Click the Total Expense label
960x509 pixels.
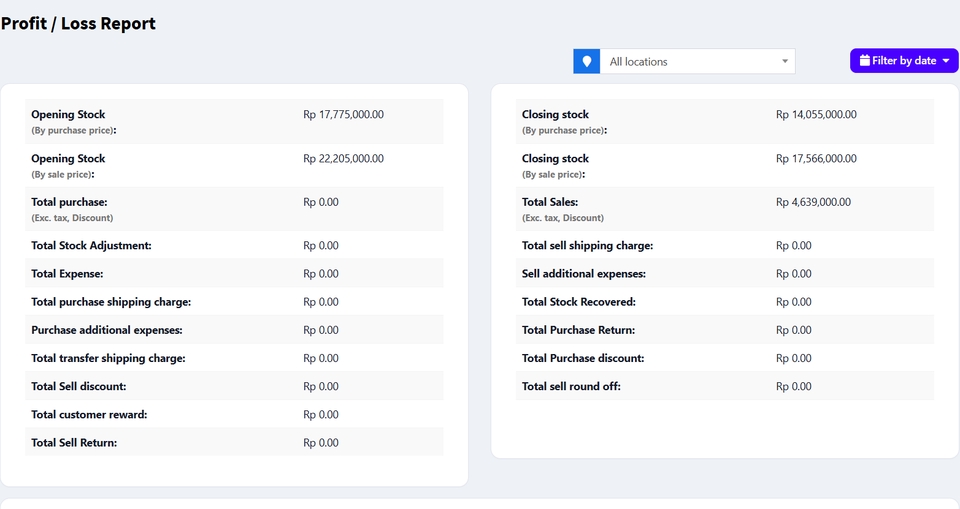(x=67, y=274)
